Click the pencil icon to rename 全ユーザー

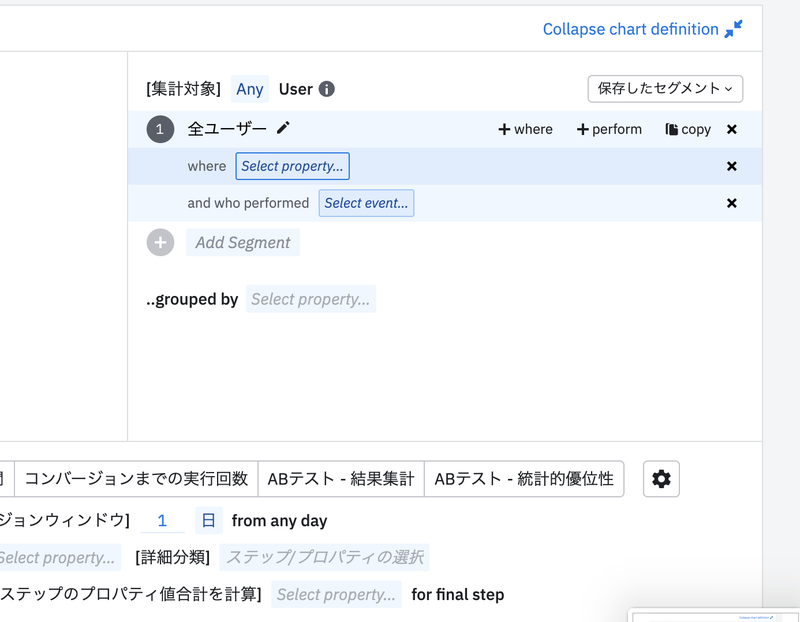(283, 128)
